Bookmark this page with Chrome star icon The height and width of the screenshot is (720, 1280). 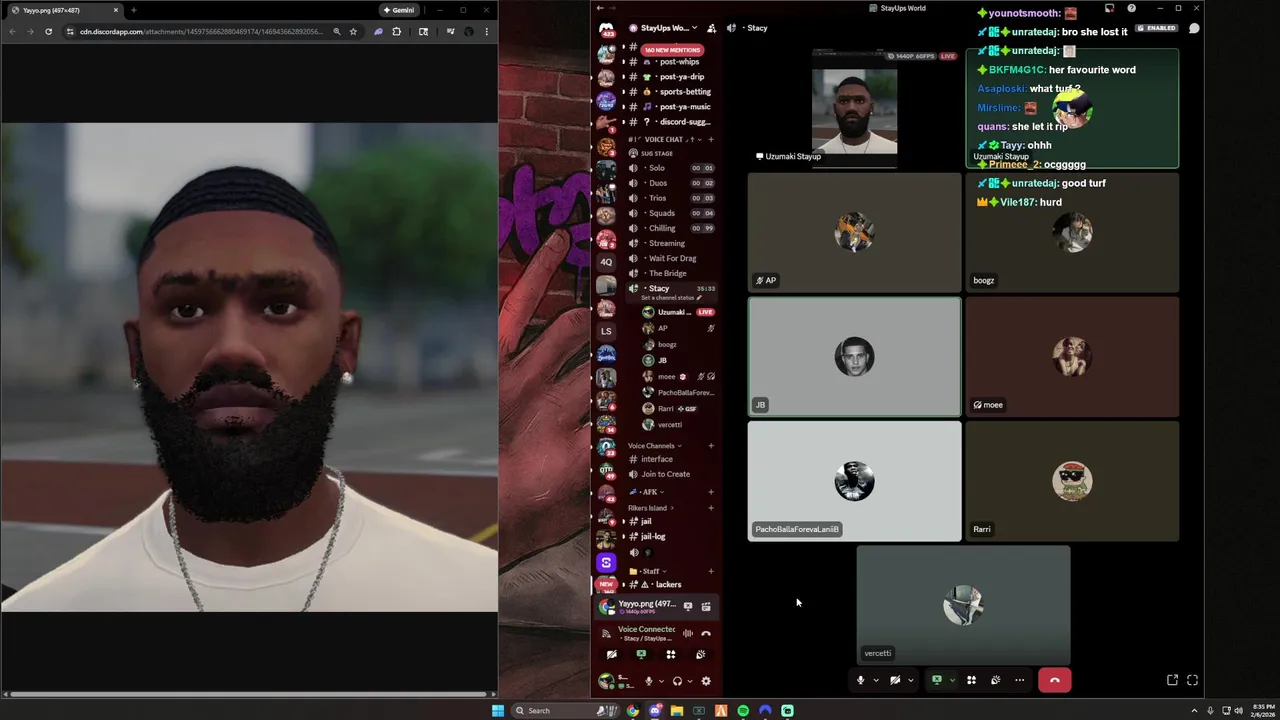coord(353,31)
